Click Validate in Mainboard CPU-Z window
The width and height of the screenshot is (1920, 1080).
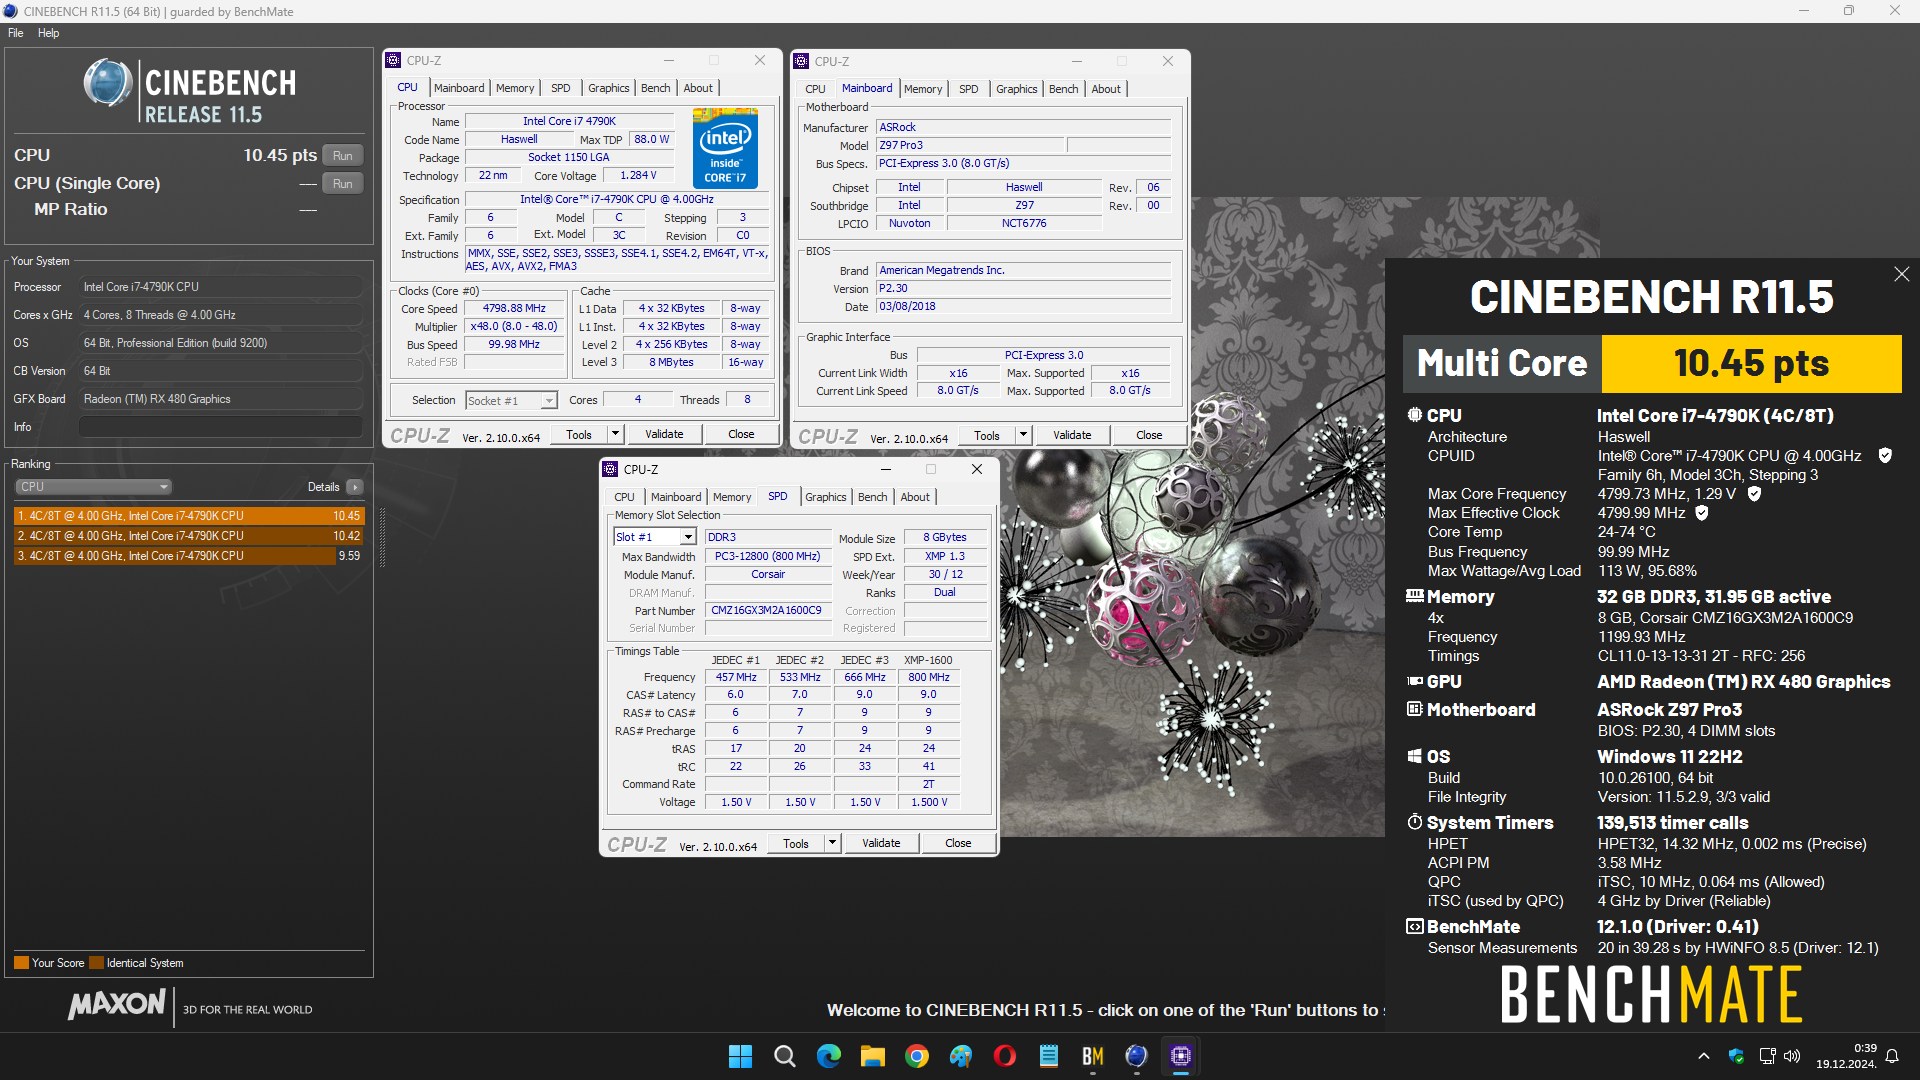(x=1072, y=436)
